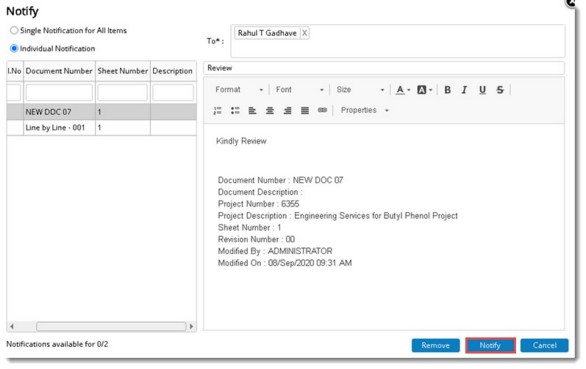Viewport: 586px width, 369px height.
Task: Toggle Underline text formatting
Action: [x=482, y=90]
